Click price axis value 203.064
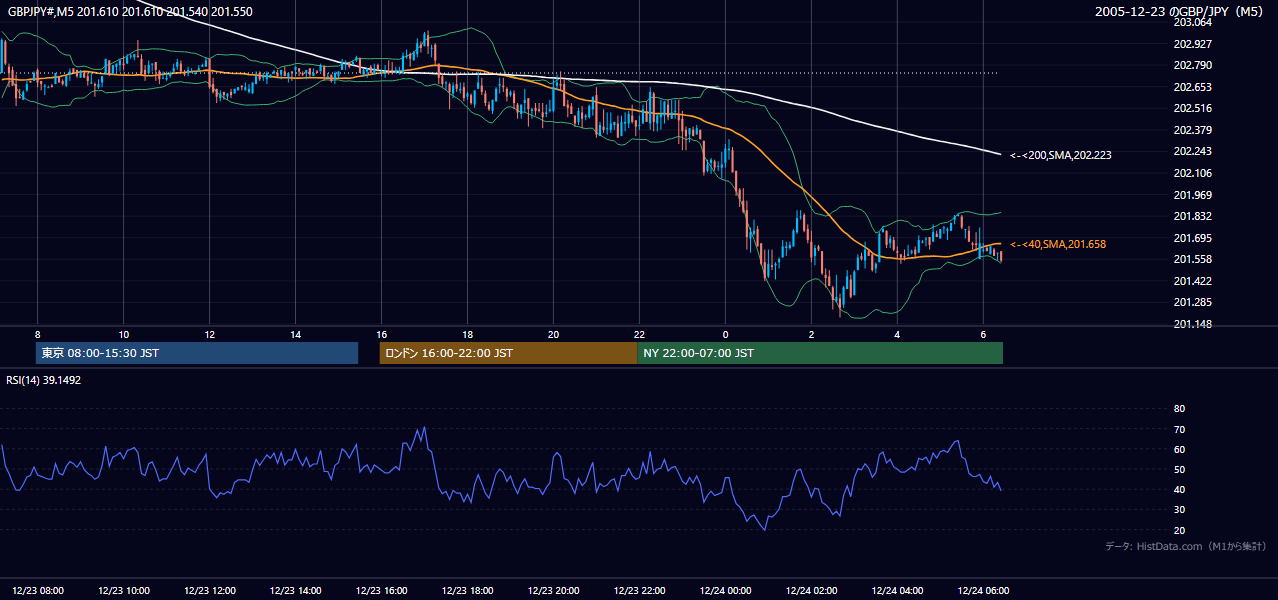The image size is (1278, 600). tap(1192, 22)
